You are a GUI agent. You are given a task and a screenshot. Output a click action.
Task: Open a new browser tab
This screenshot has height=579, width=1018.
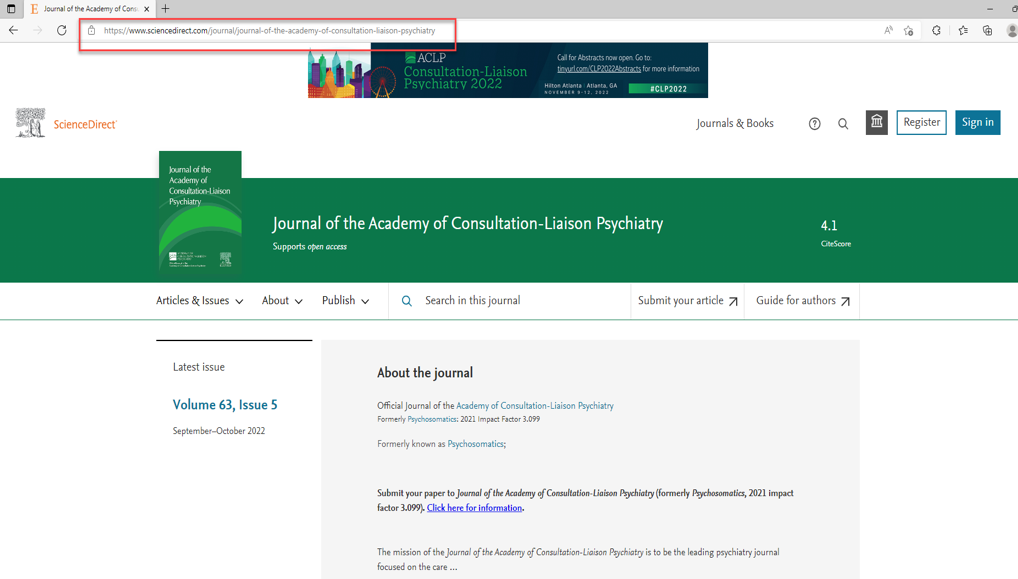[166, 8]
